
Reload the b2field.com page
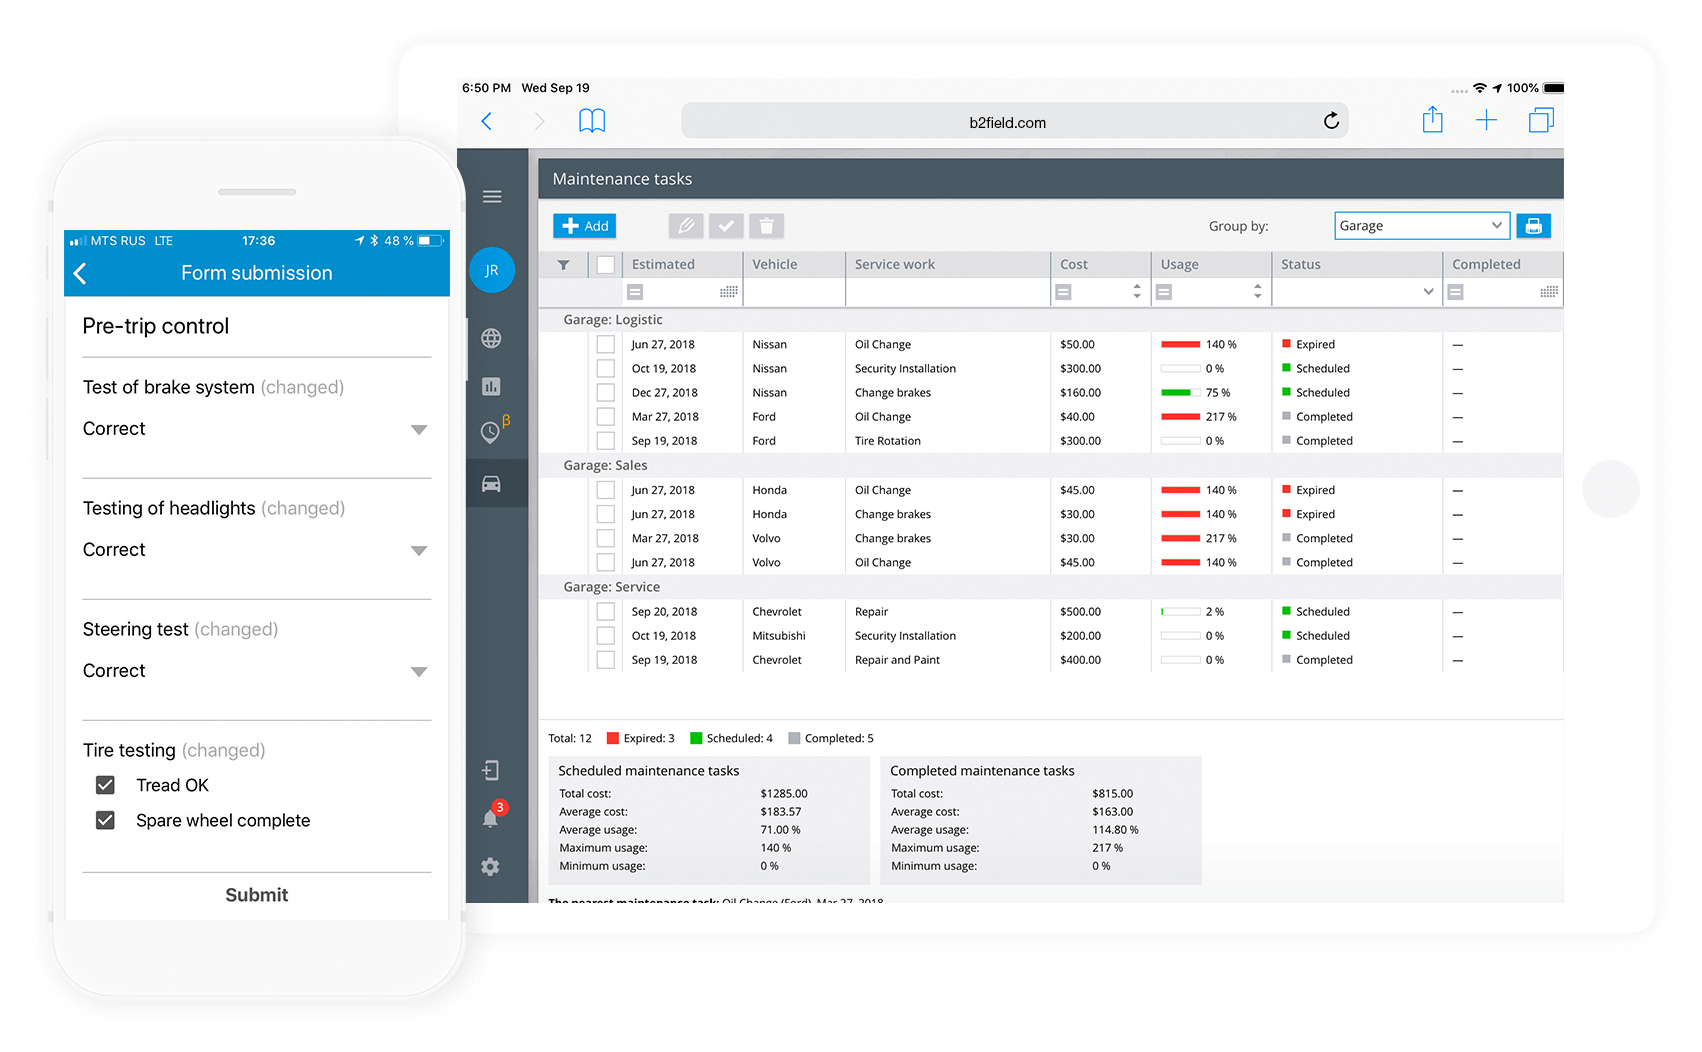pos(1331,121)
